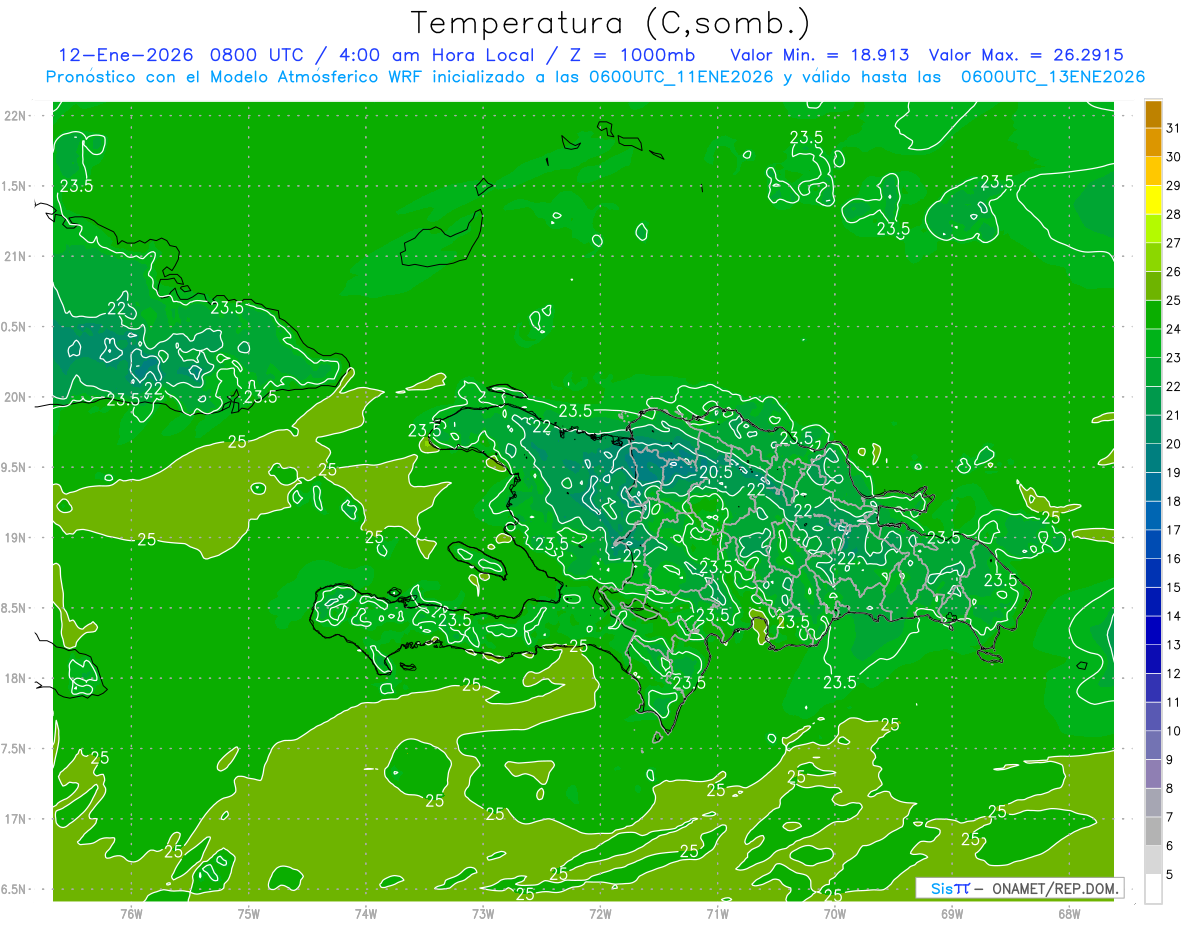The height and width of the screenshot is (927, 1200).
Task: Click the legend value '11'
Action: pos(1174,702)
